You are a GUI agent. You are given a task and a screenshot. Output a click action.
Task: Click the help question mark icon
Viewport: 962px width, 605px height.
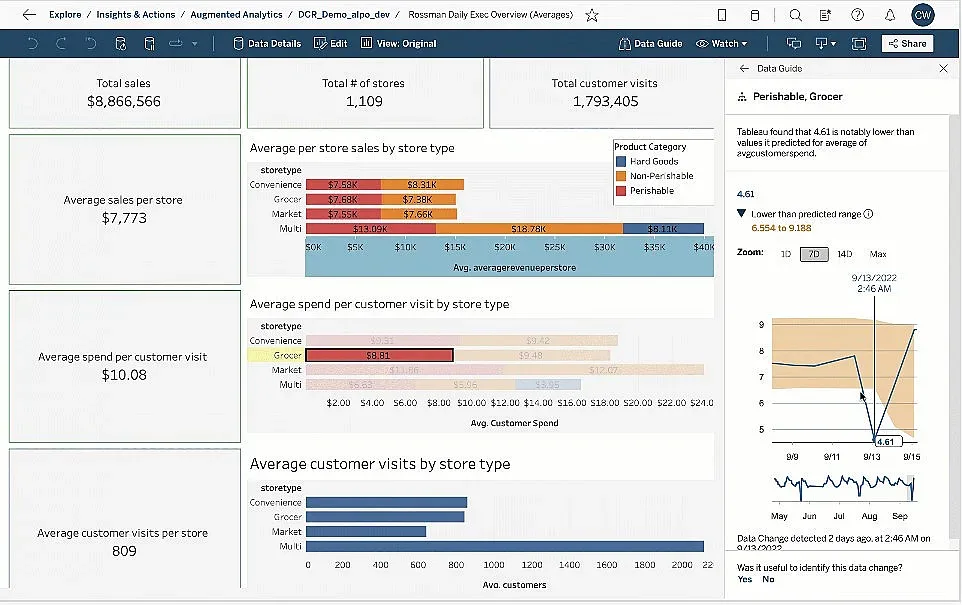point(857,15)
